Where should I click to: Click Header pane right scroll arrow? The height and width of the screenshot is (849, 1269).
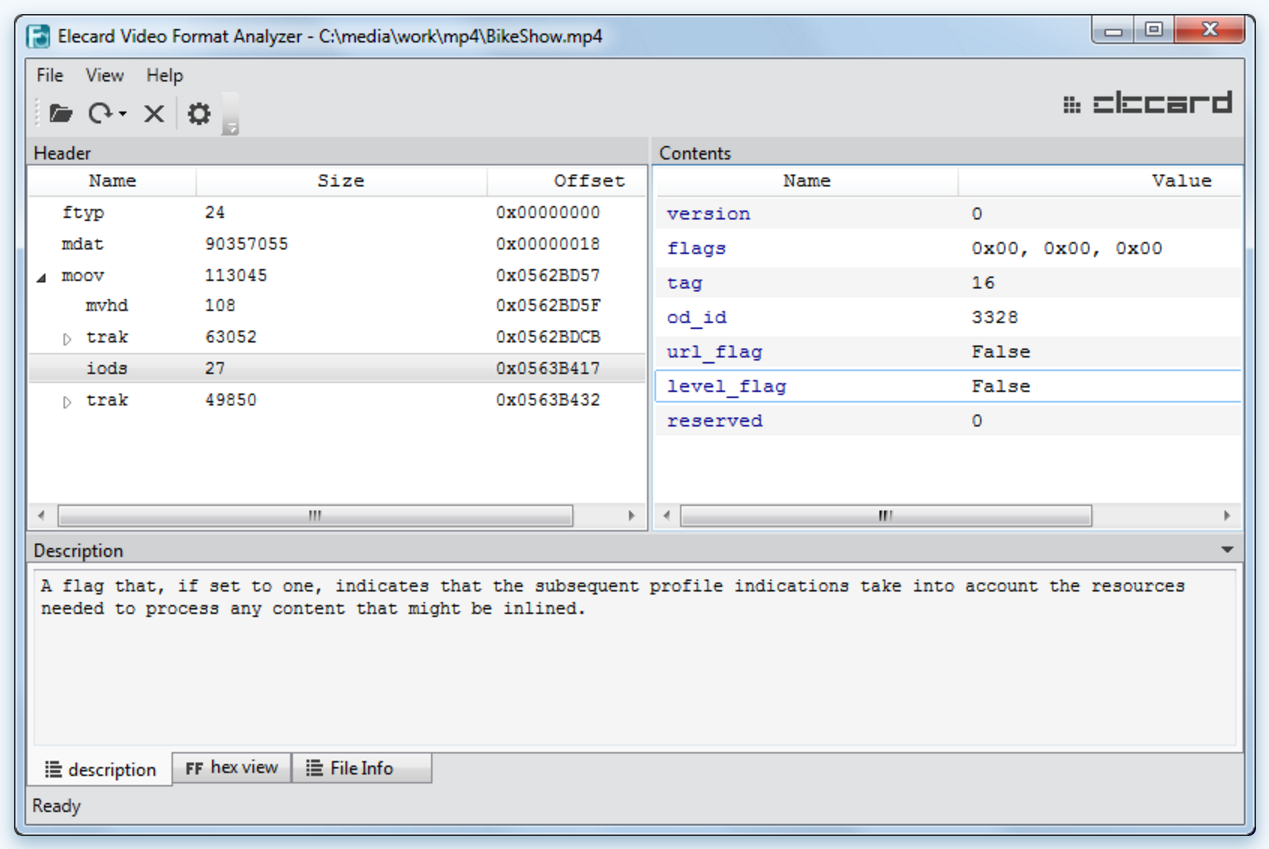click(x=632, y=516)
